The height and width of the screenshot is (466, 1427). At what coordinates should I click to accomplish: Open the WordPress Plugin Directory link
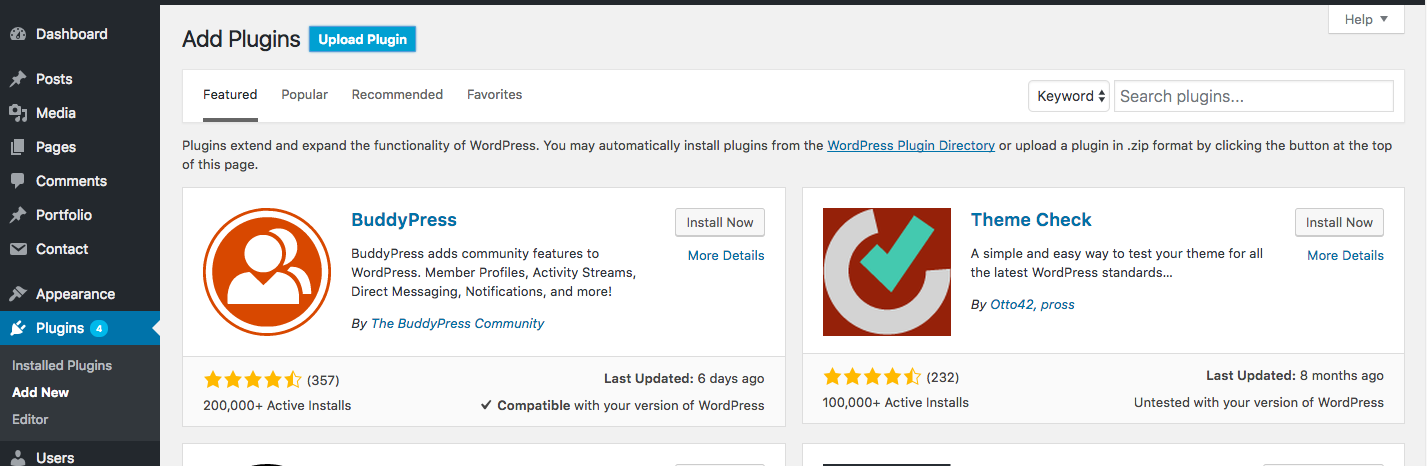coord(911,146)
